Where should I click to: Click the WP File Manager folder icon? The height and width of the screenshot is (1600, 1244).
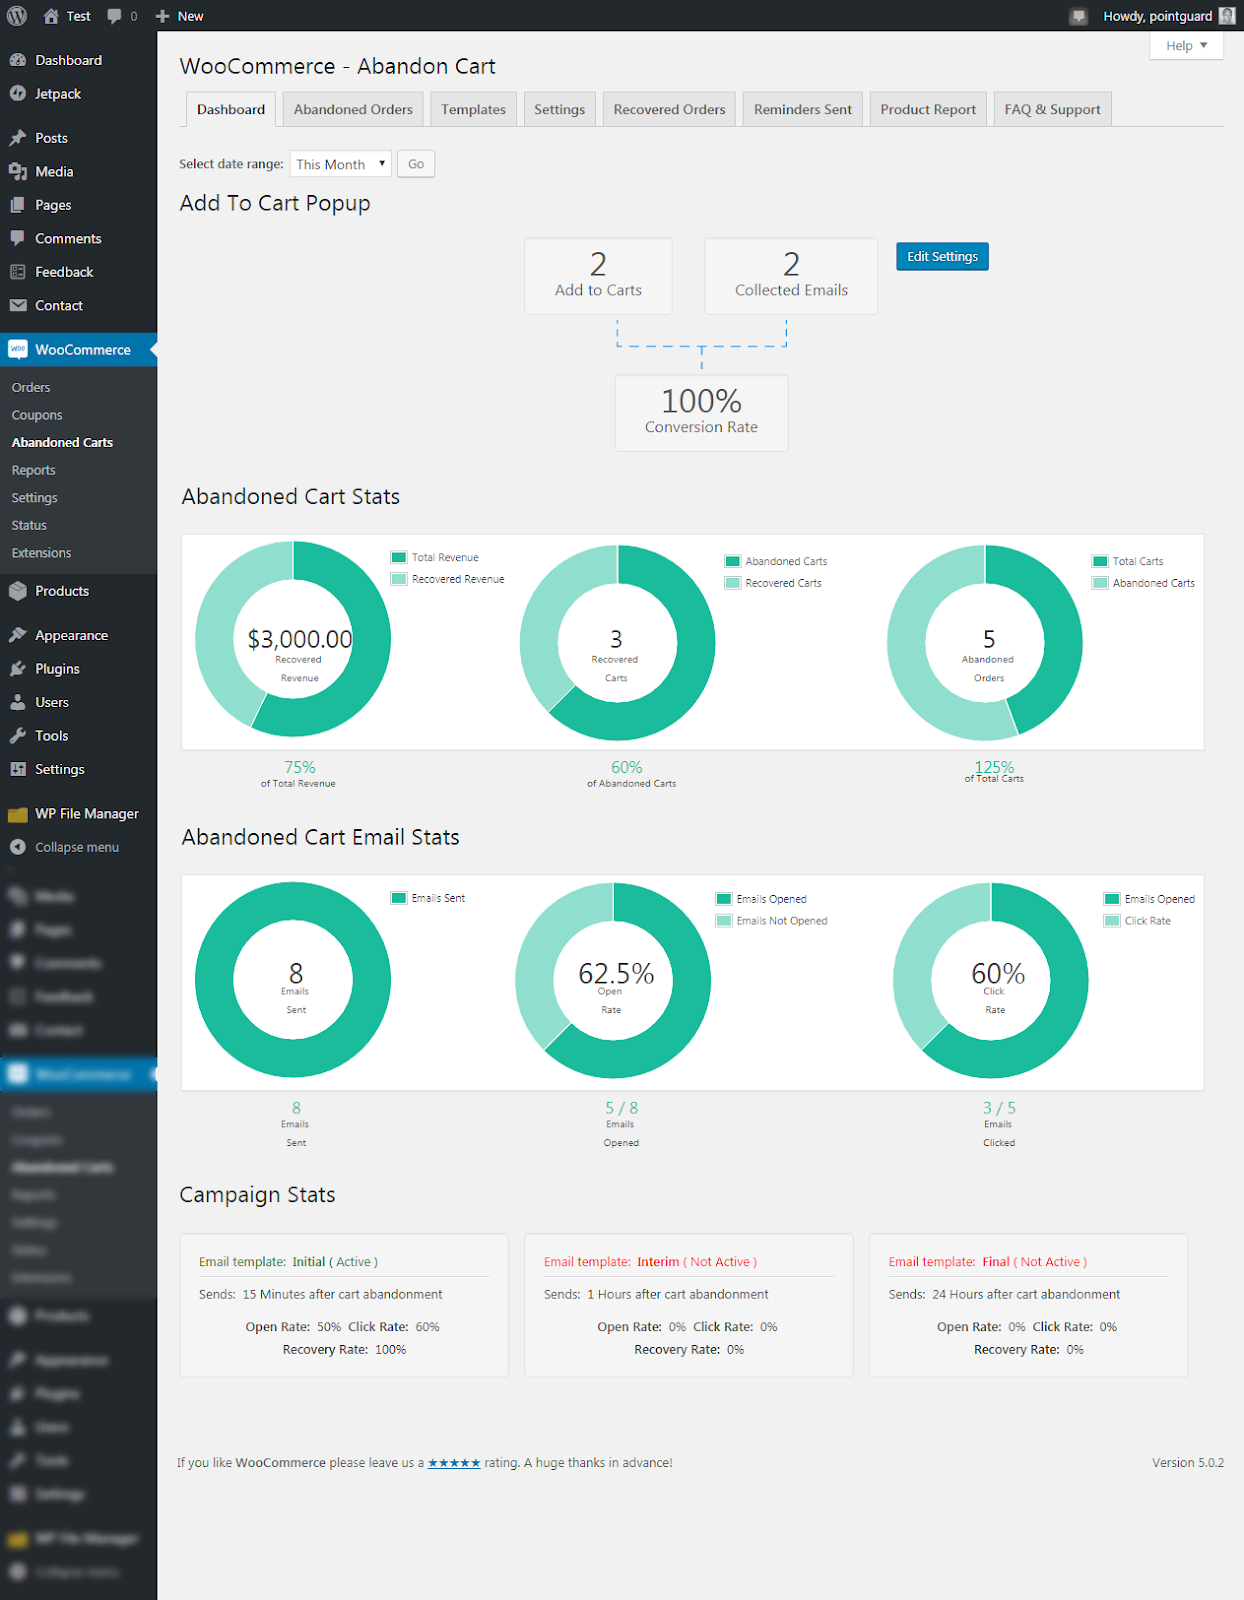18,814
